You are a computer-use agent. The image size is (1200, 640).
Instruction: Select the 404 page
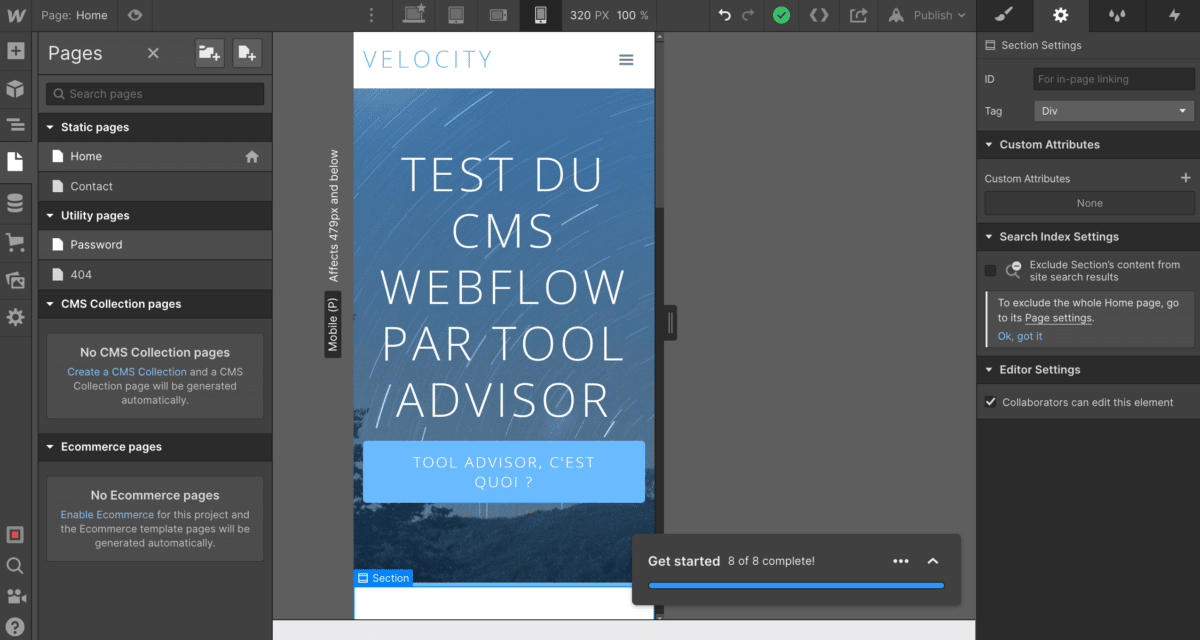pos(155,274)
